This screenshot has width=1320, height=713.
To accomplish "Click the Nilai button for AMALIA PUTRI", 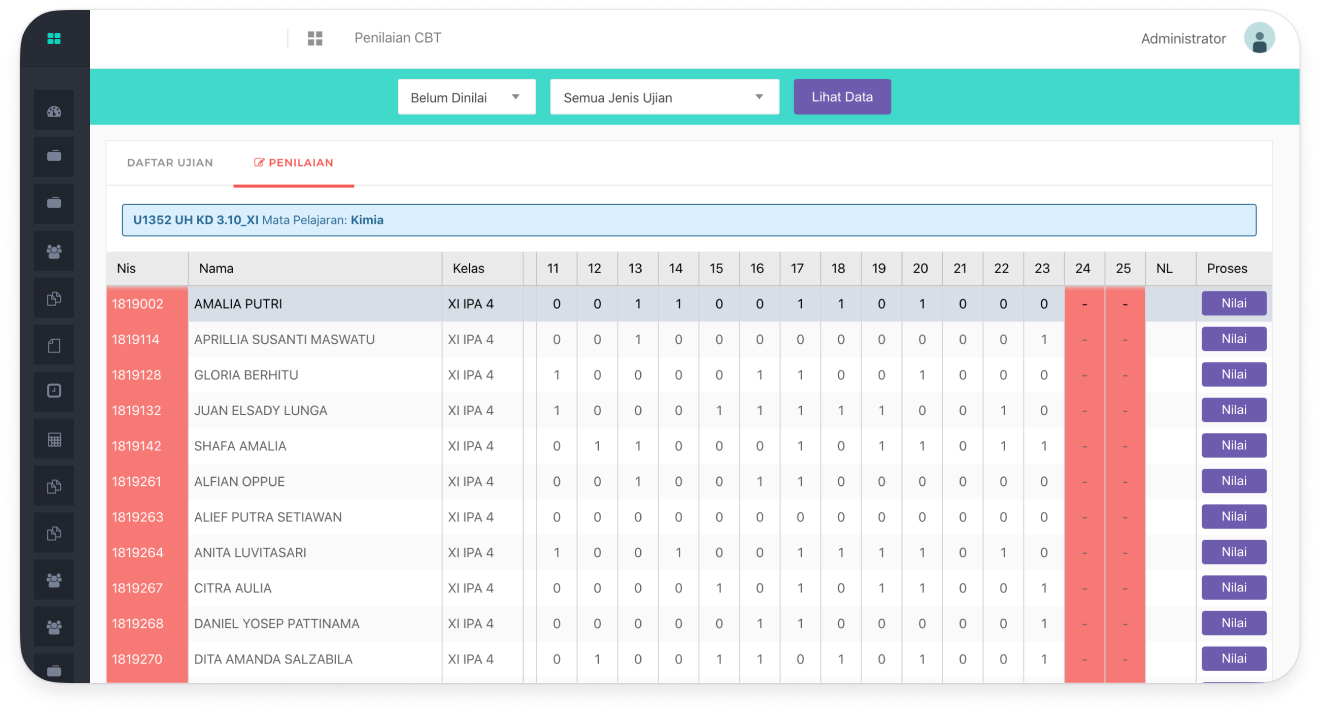I will click(x=1234, y=303).
